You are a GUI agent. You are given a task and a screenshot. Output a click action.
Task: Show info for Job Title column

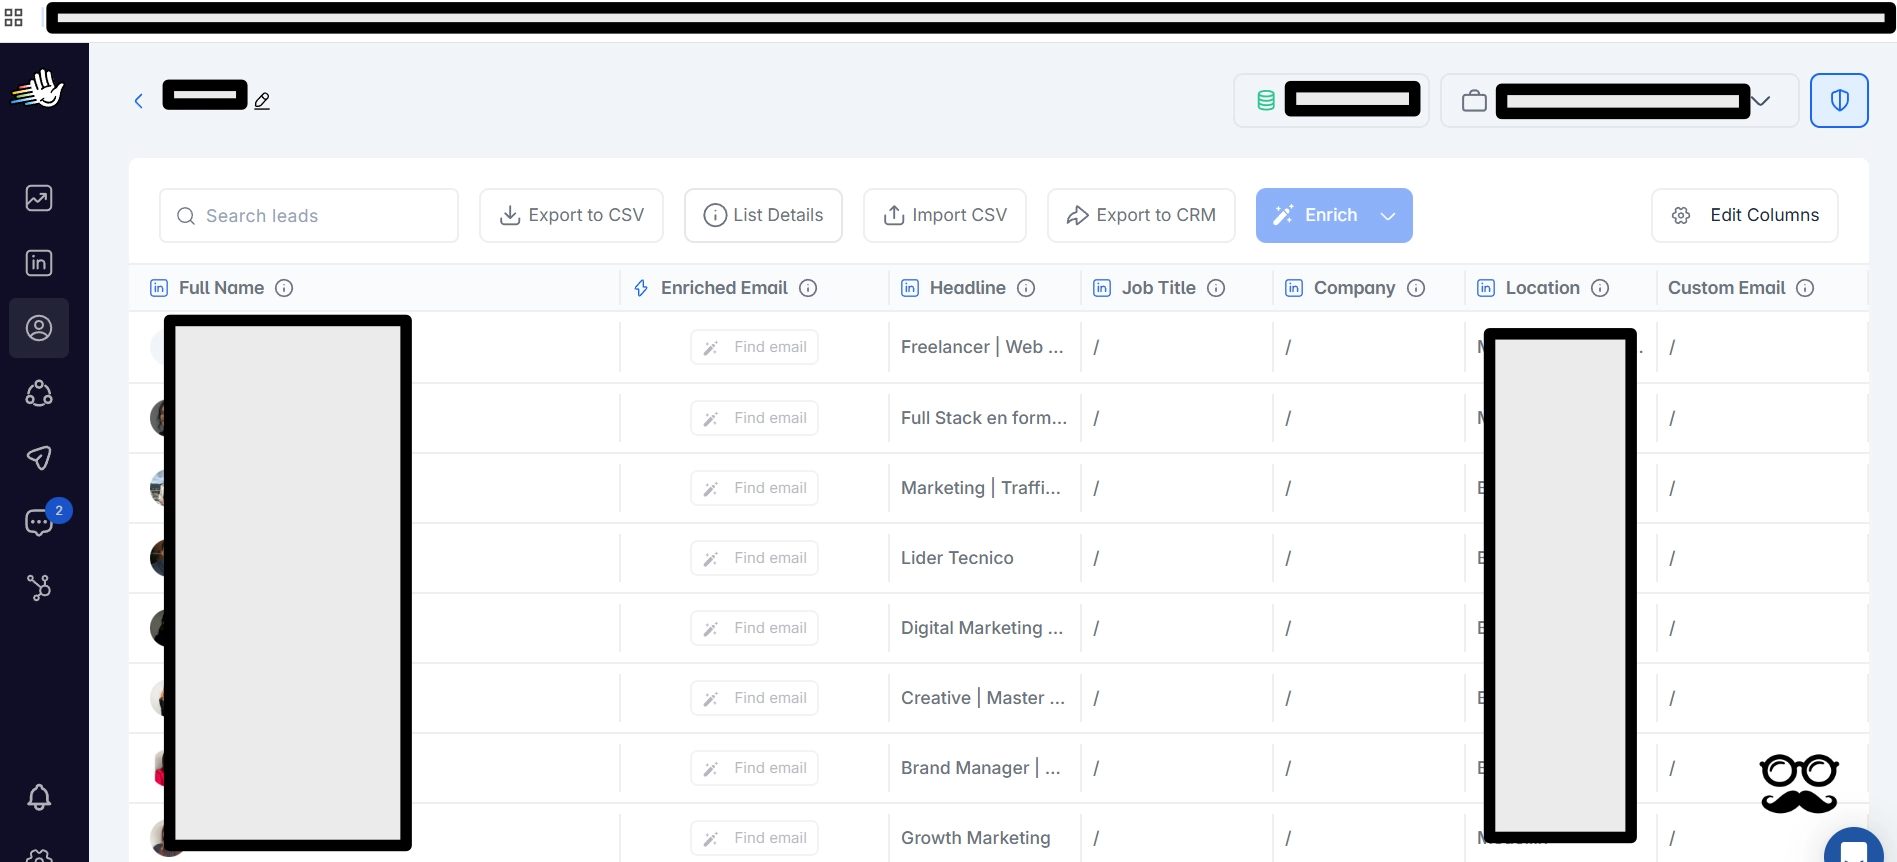[x=1216, y=288]
